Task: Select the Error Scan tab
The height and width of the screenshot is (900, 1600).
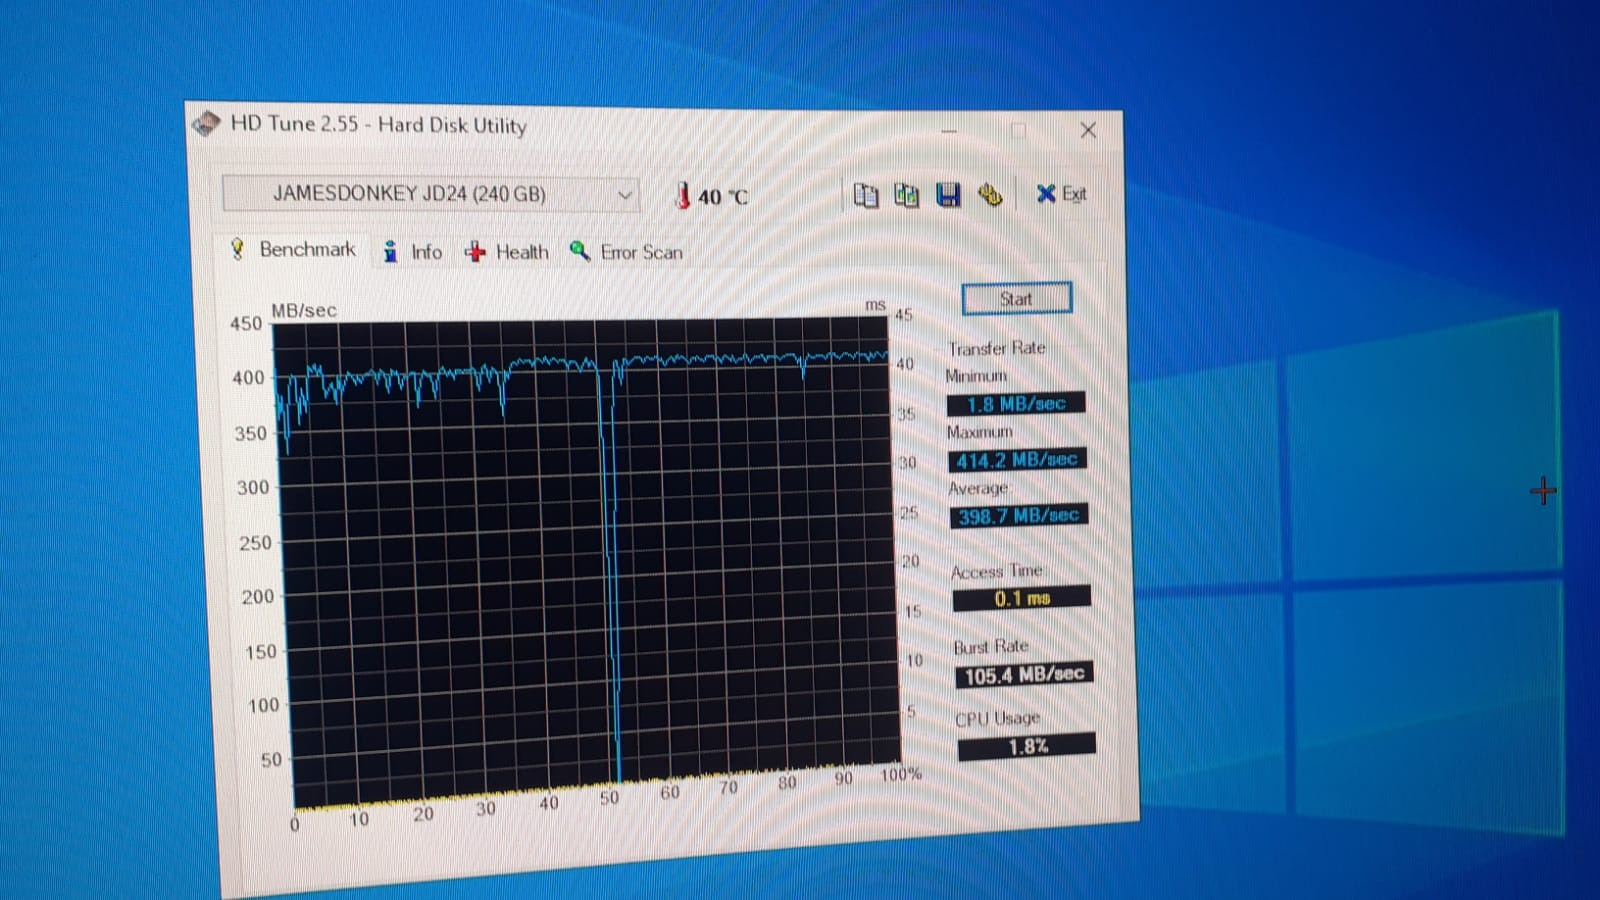Action: click(x=627, y=252)
